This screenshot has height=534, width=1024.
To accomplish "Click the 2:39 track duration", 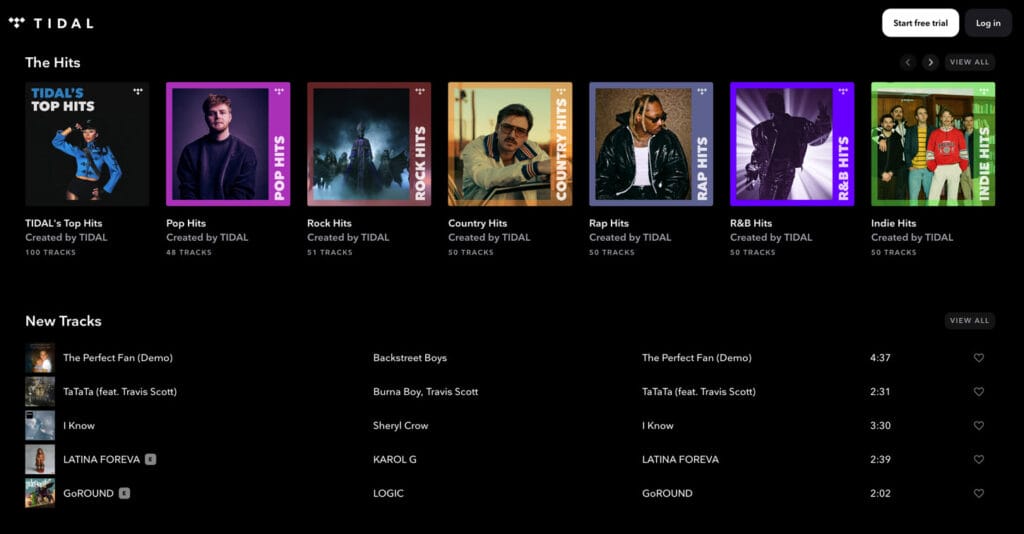I will [880, 460].
